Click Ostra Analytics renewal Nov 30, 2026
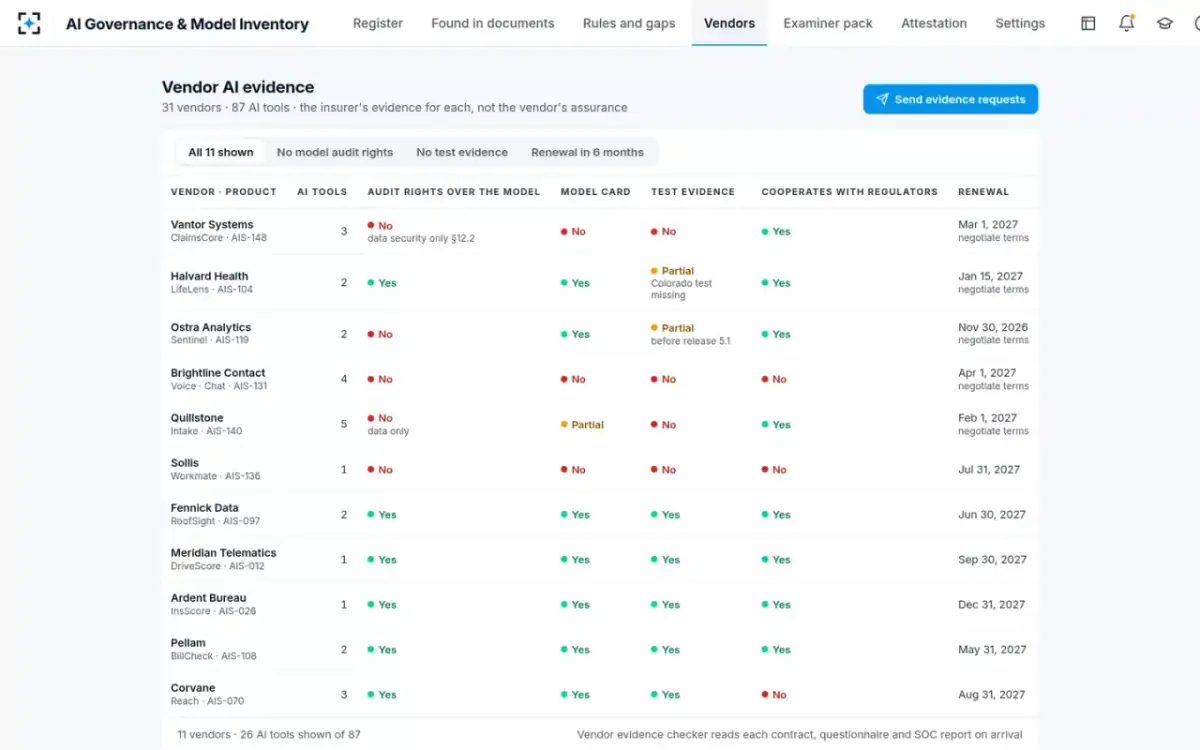Screen dimensions: 1200x750 [992, 327]
